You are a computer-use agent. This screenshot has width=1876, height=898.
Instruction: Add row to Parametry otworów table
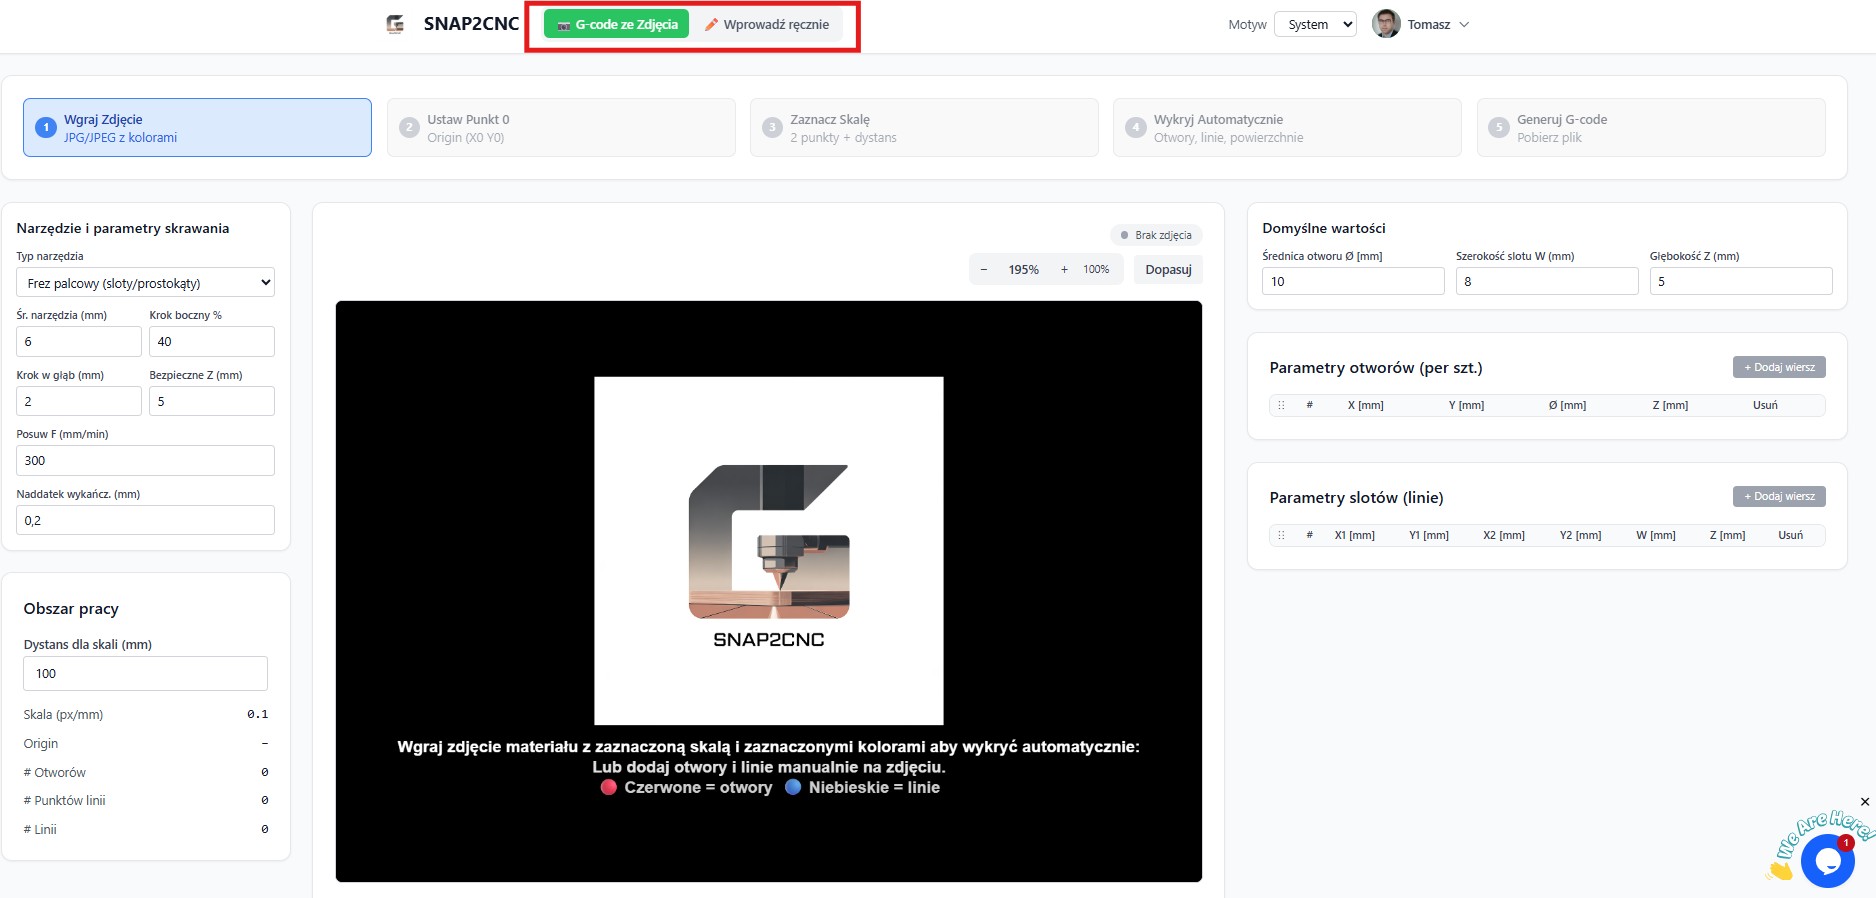1779,367
